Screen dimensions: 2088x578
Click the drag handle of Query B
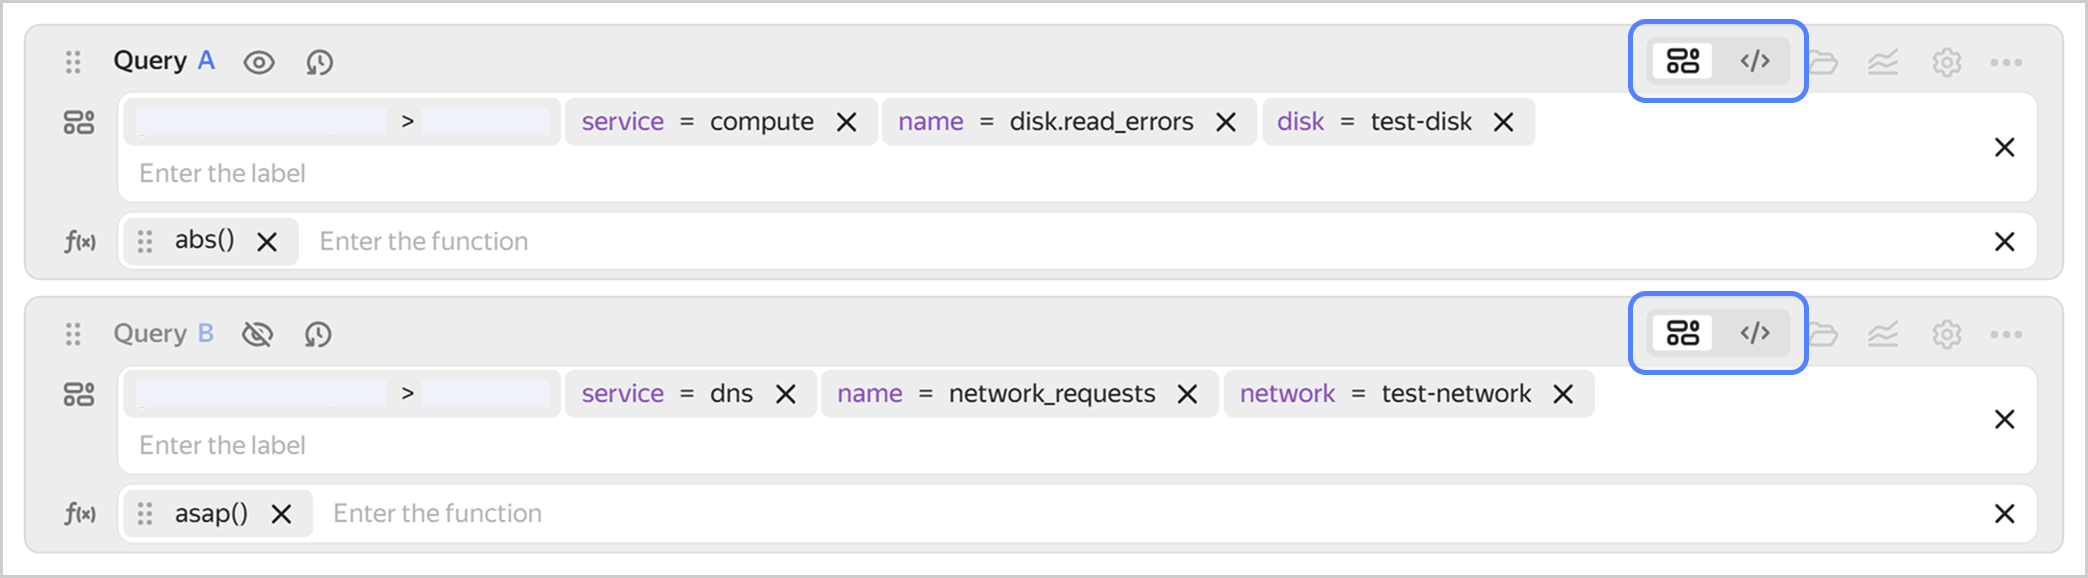[73, 334]
